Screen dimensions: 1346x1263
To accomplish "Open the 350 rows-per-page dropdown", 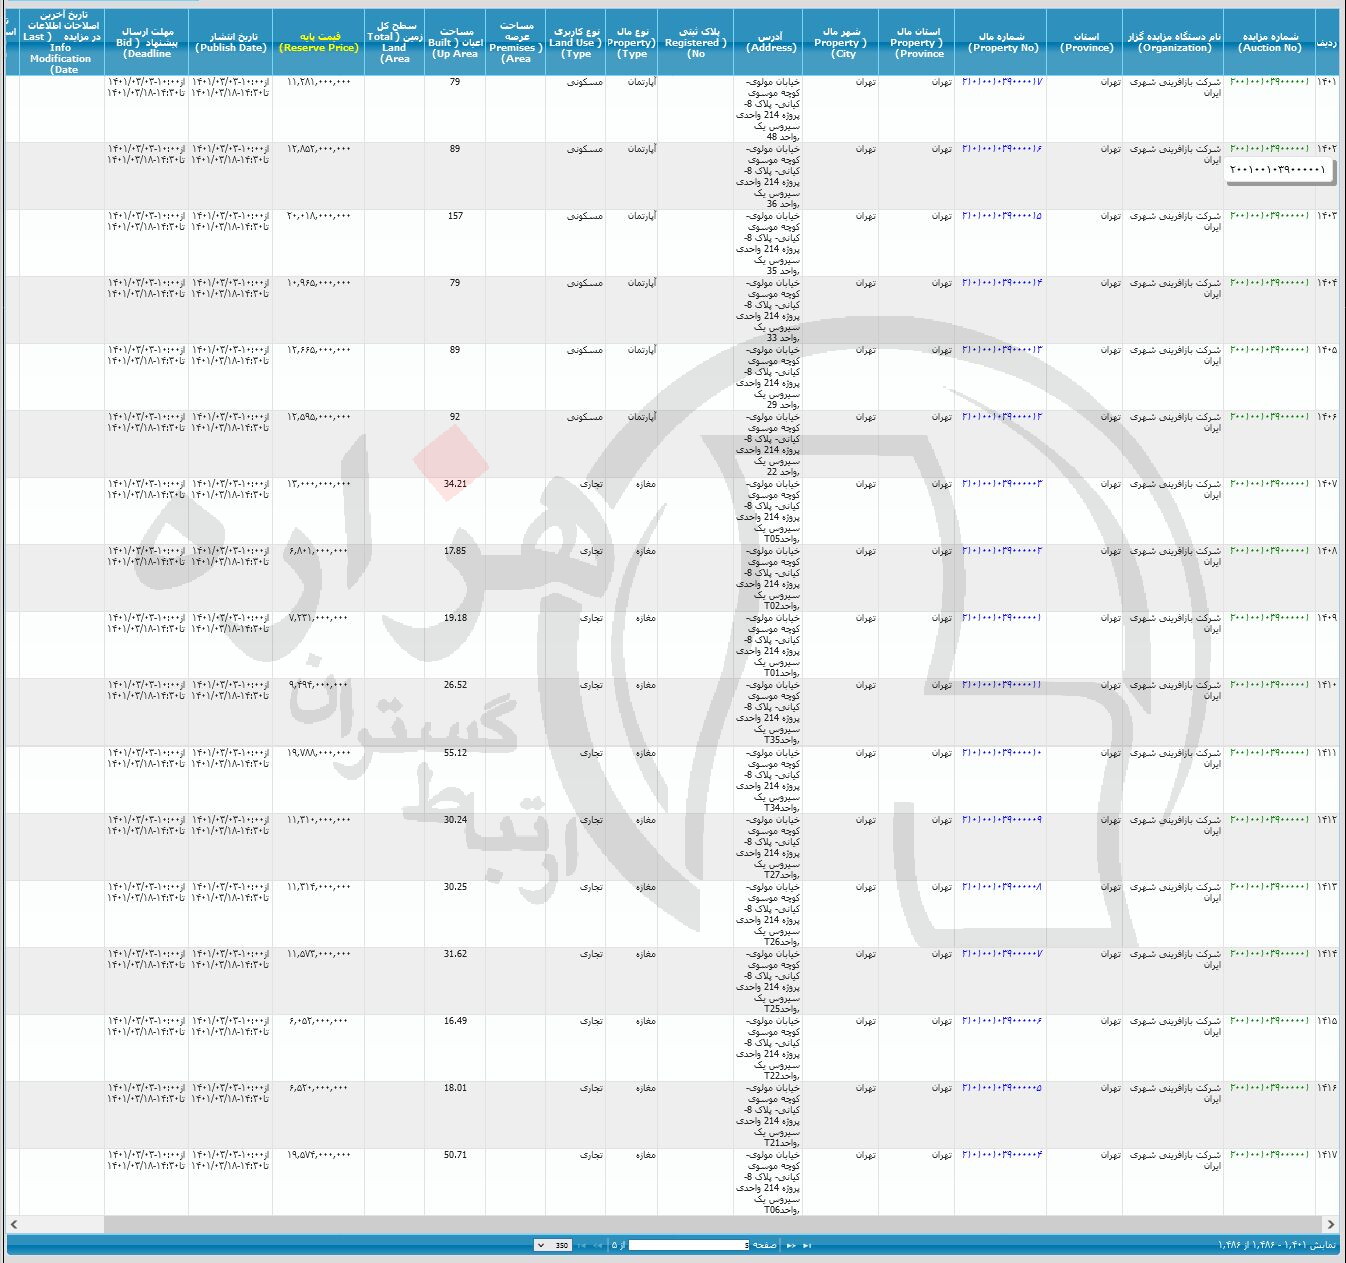I will 553,1245.
